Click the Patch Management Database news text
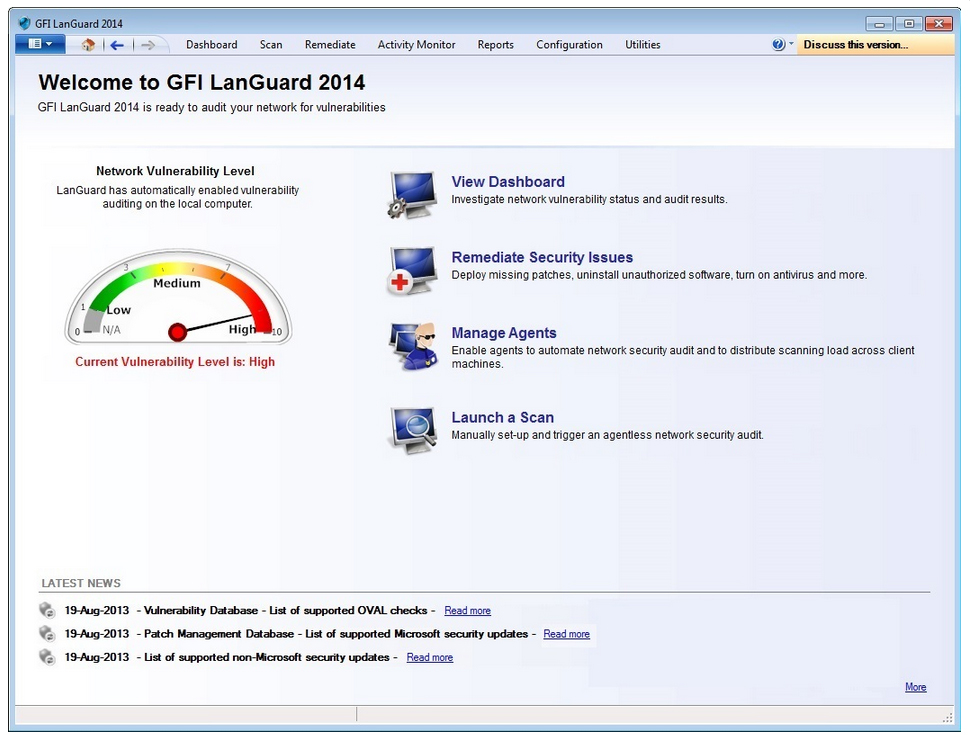Image resolution: width=970 pixels, height=735 pixels. (x=336, y=634)
